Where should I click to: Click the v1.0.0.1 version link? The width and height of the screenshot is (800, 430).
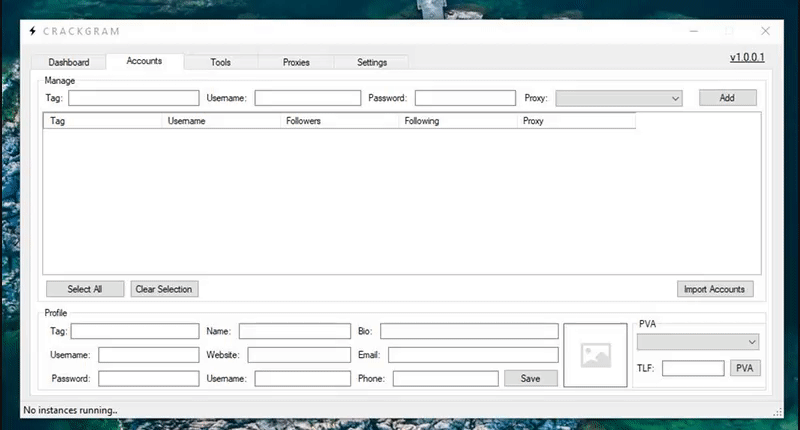click(x=747, y=57)
